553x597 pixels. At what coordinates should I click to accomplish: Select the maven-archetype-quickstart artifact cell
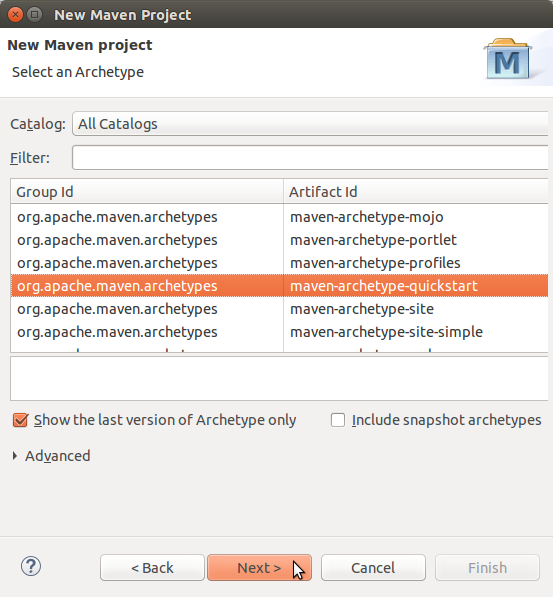pos(416,286)
